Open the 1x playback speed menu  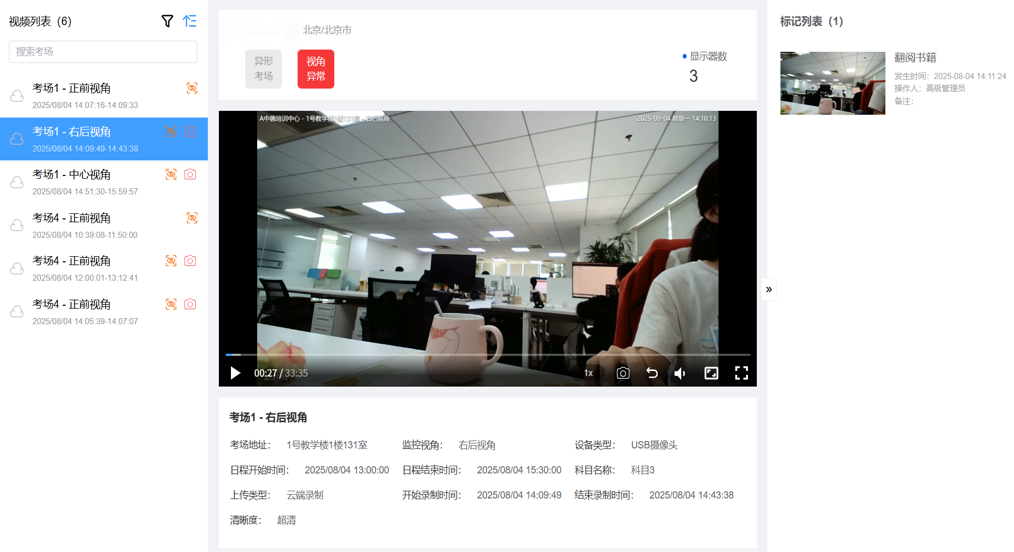(588, 373)
